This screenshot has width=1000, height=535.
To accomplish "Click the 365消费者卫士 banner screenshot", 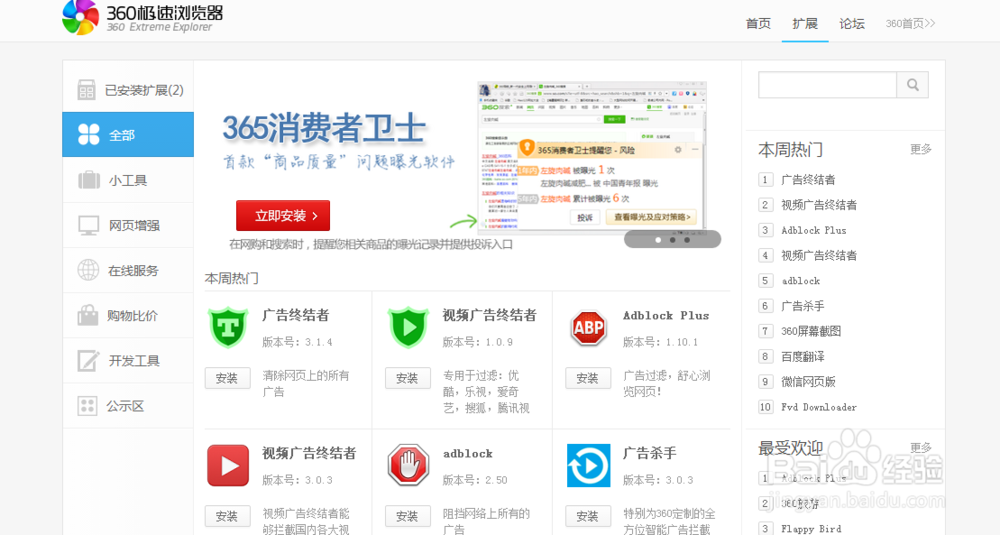I will point(592,158).
